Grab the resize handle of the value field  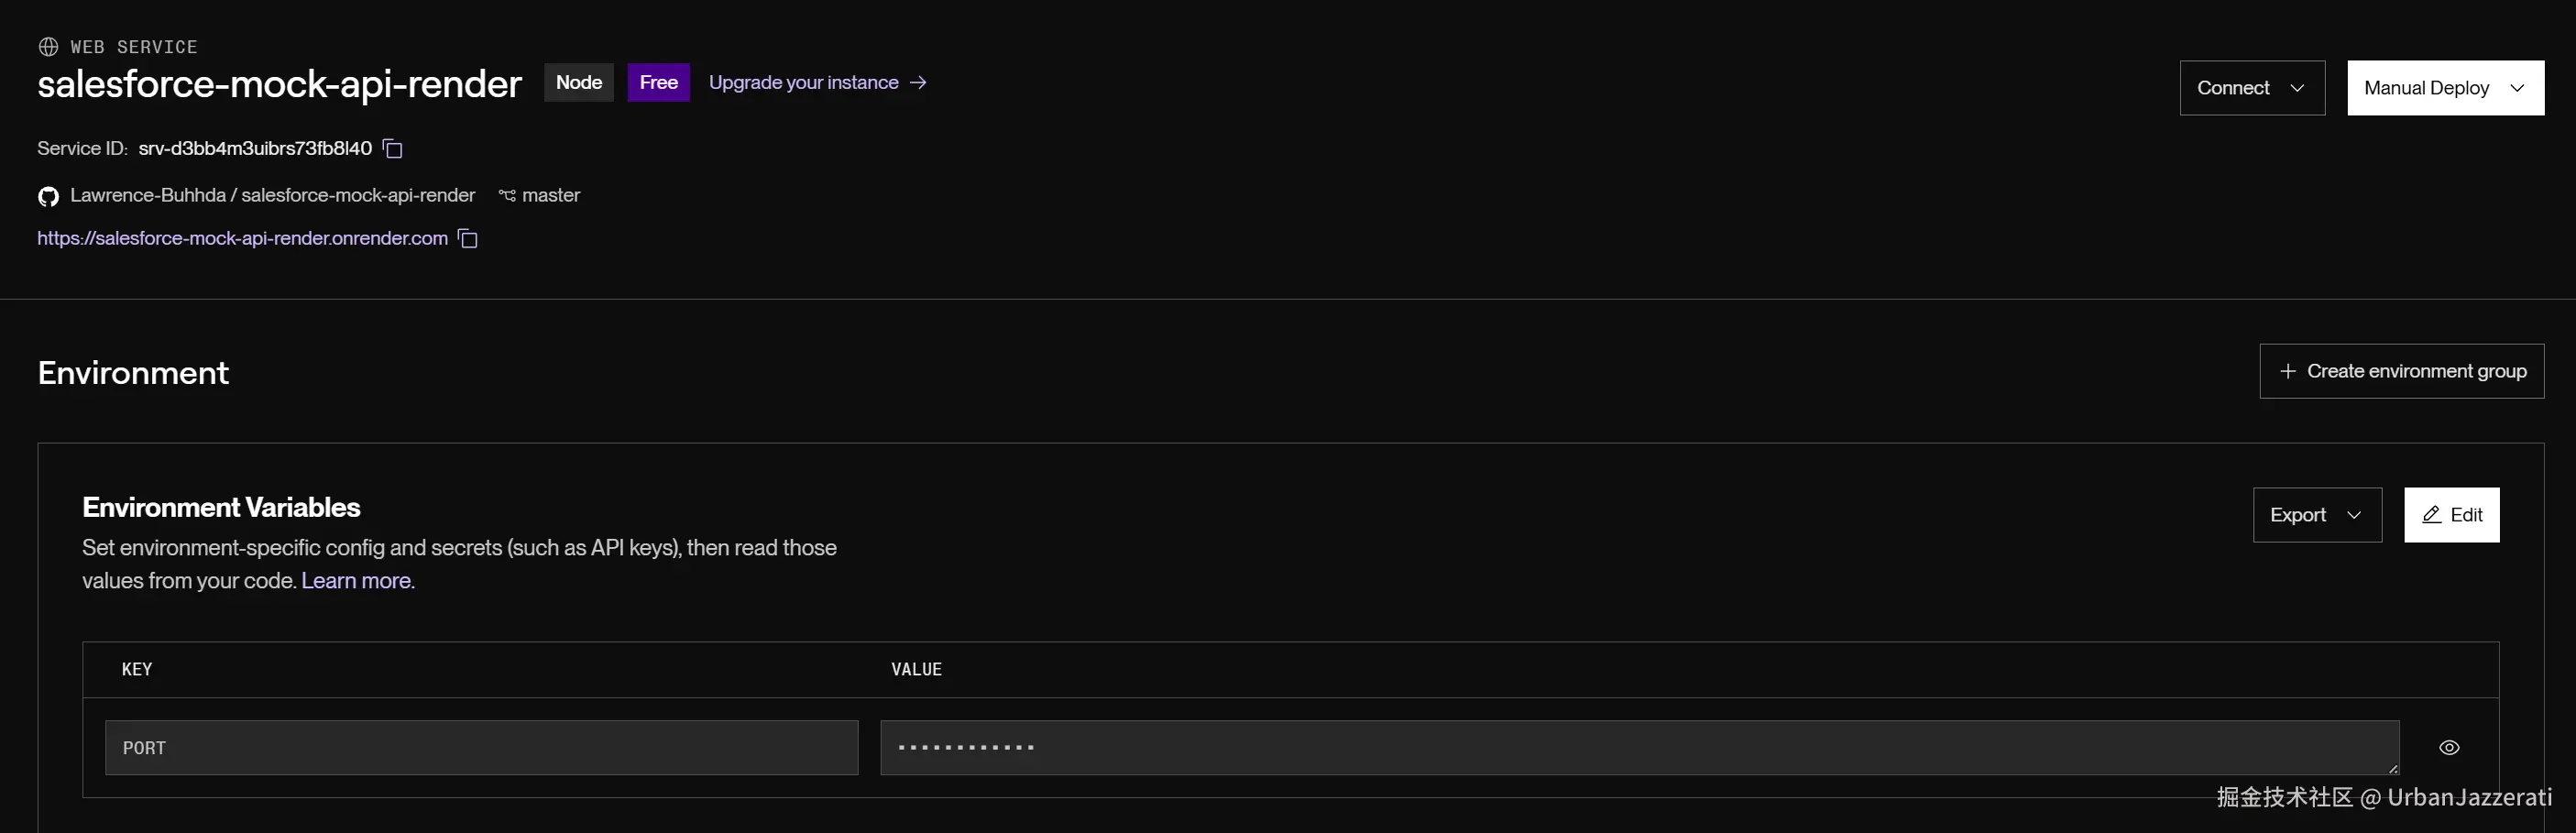click(x=2393, y=769)
